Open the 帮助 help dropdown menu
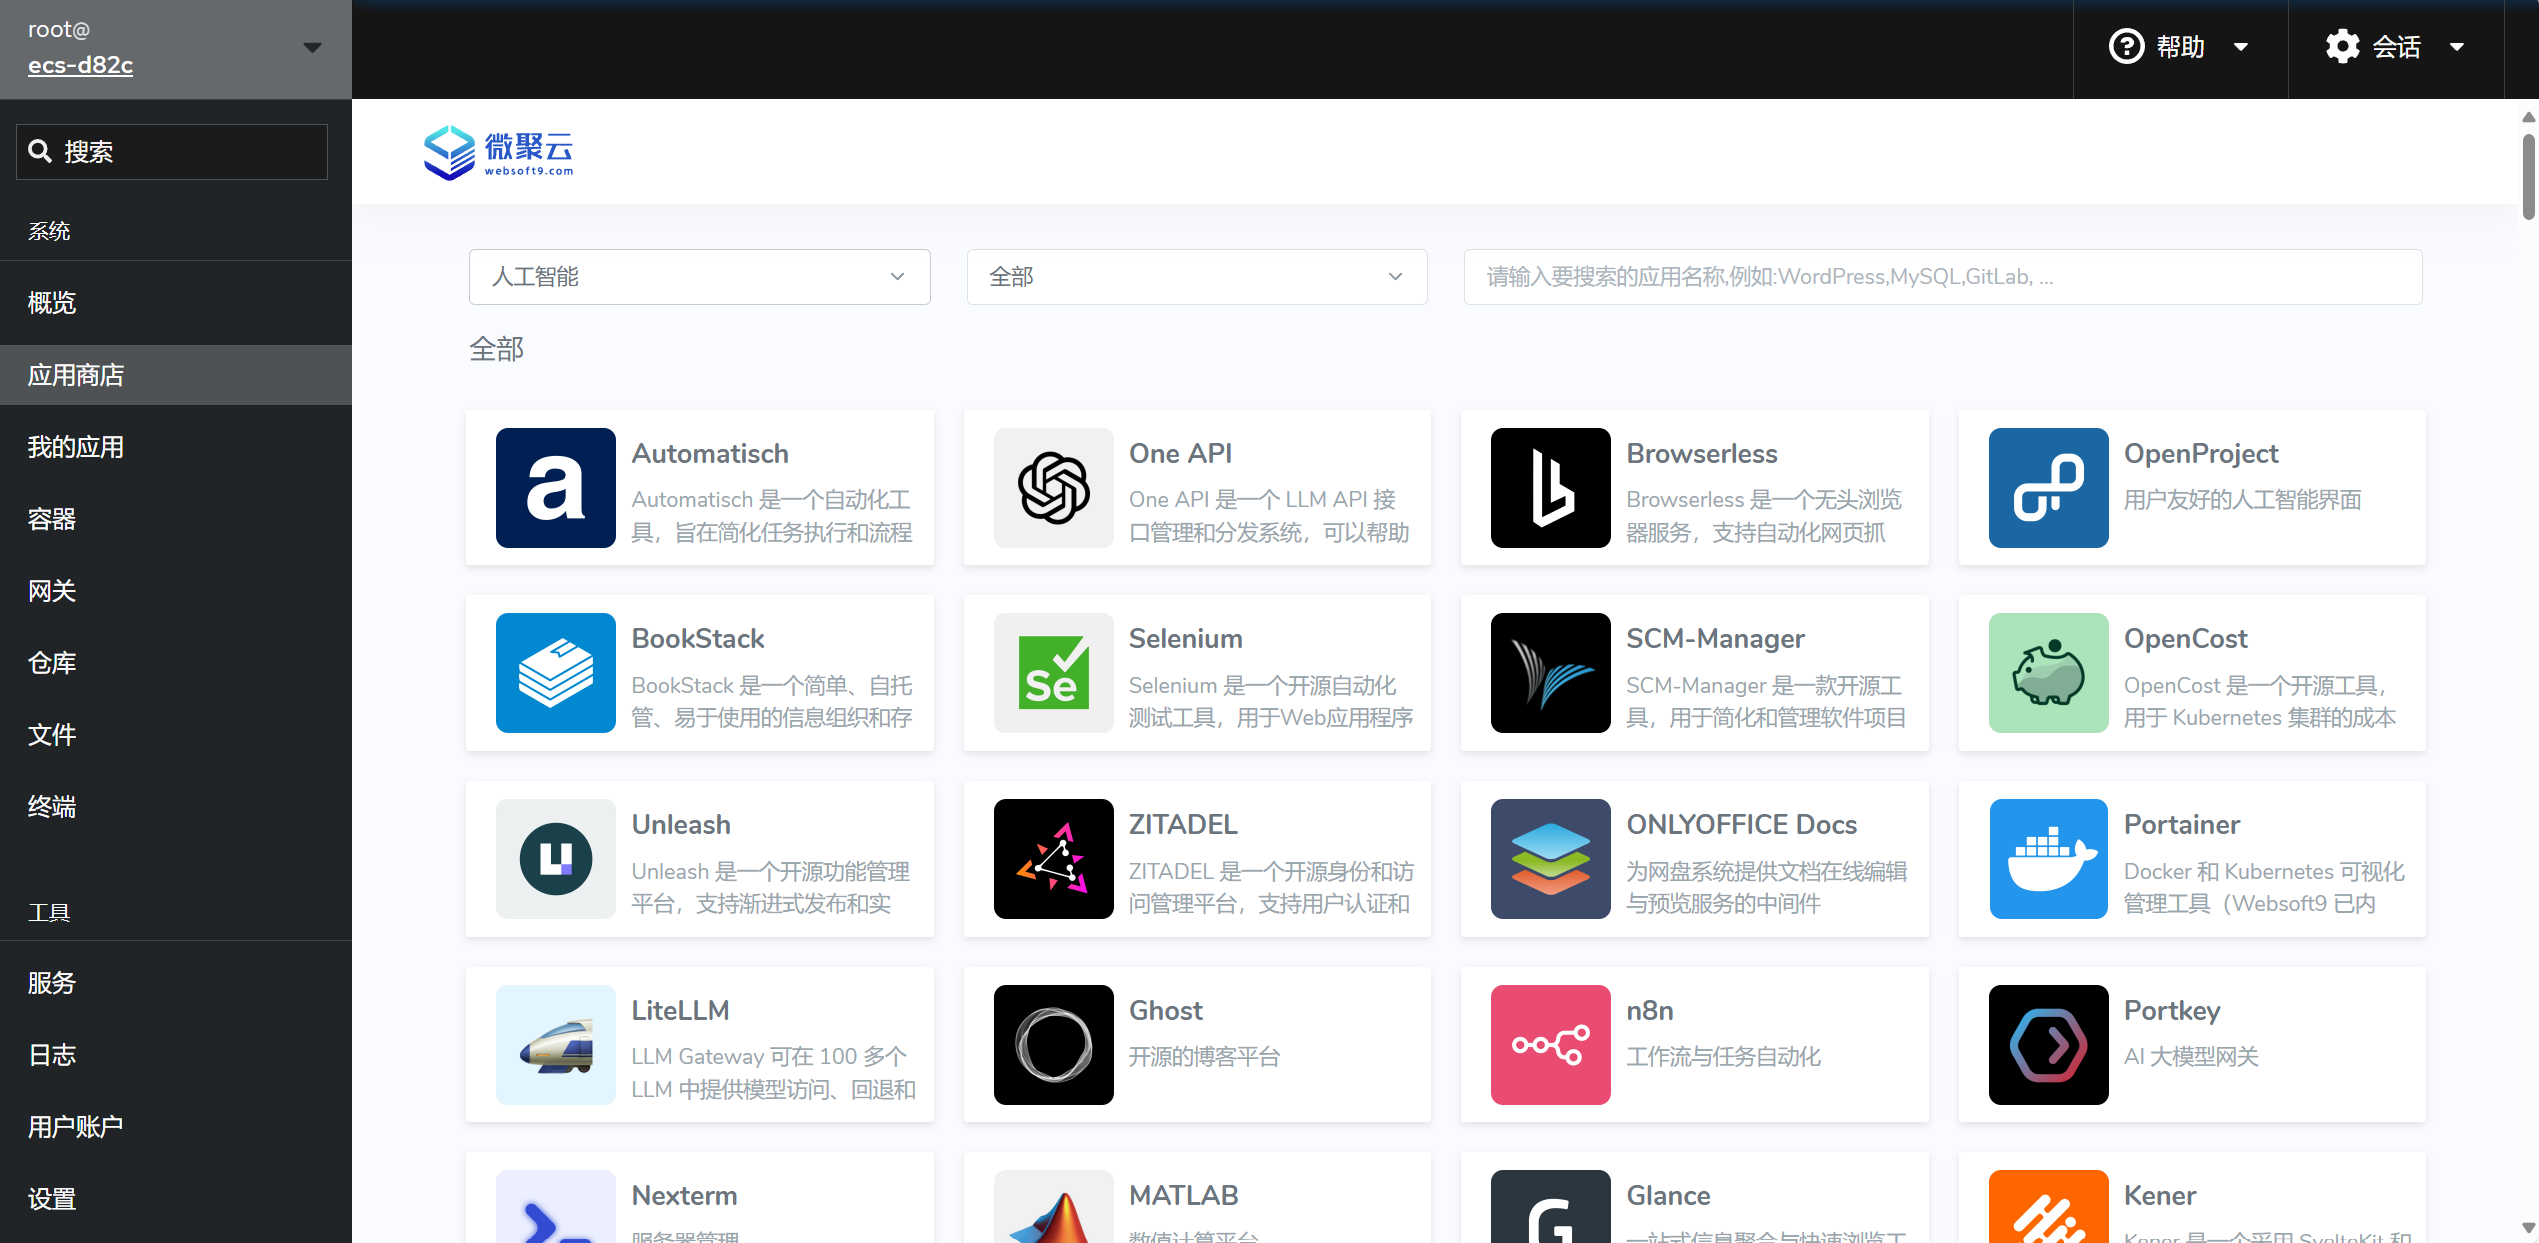 point(2178,47)
